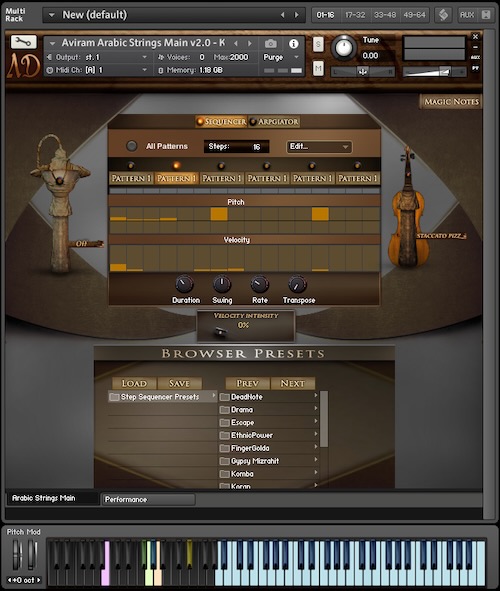Enable the fifth pattern LED
This screenshot has width=500, height=591.
coord(312,165)
